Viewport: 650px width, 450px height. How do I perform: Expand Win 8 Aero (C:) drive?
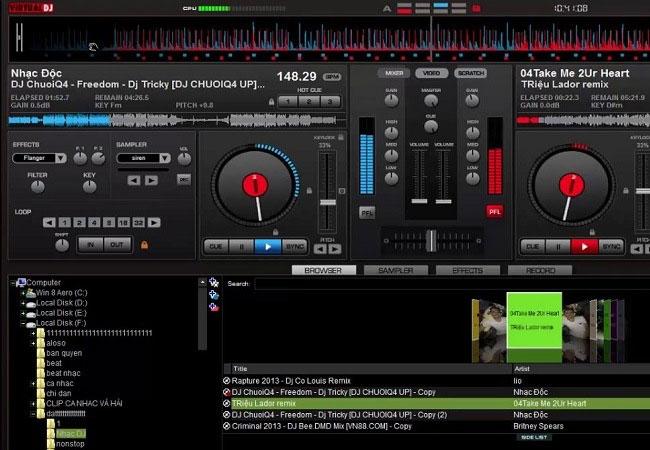23,293
